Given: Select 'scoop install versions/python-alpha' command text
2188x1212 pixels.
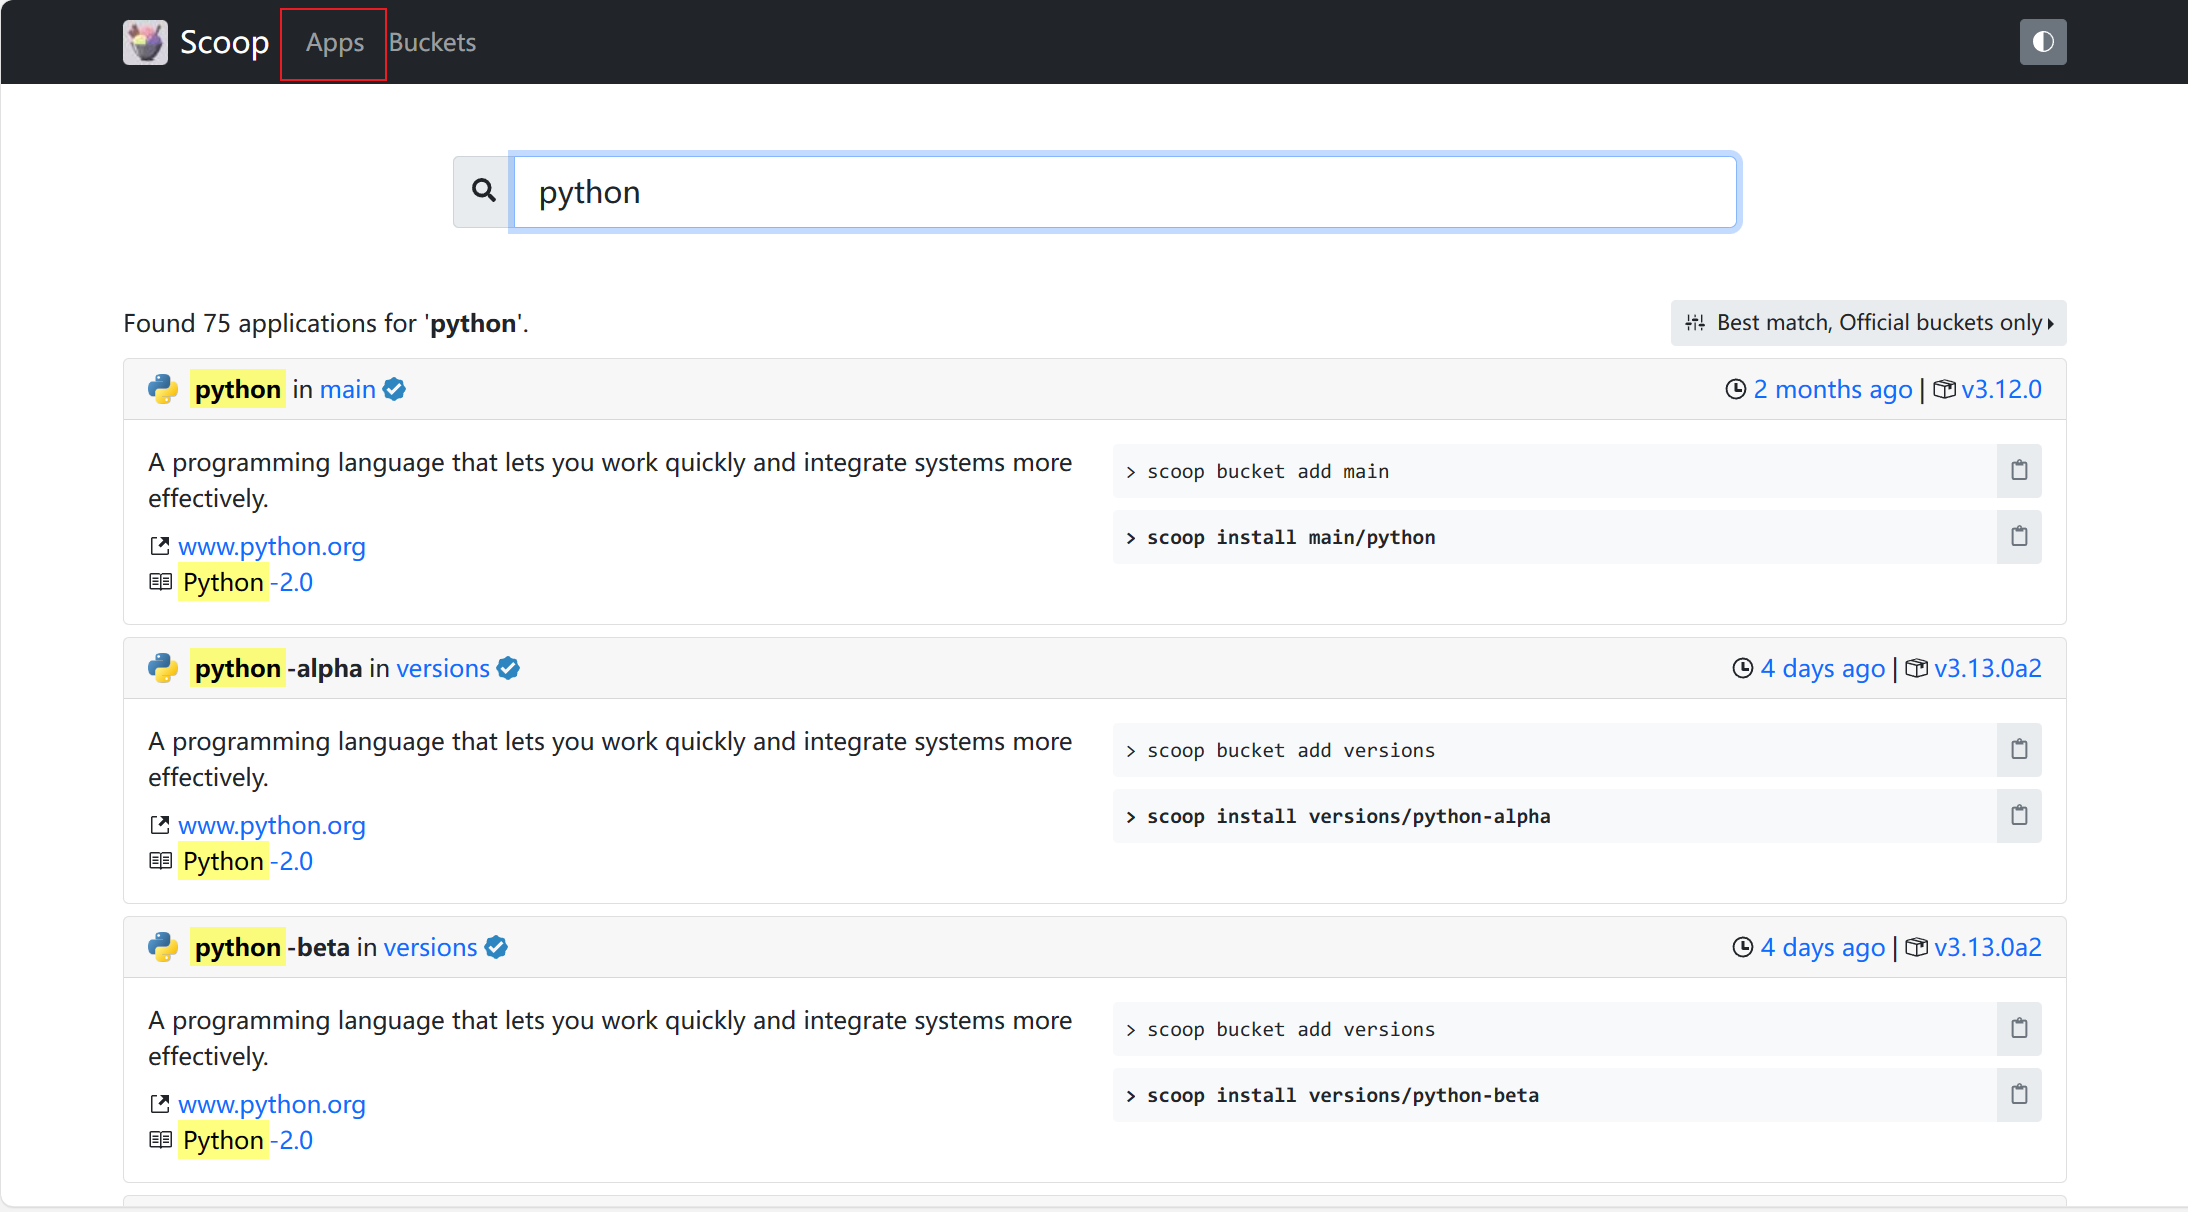Looking at the screenshot, I should pos(1349,816).
